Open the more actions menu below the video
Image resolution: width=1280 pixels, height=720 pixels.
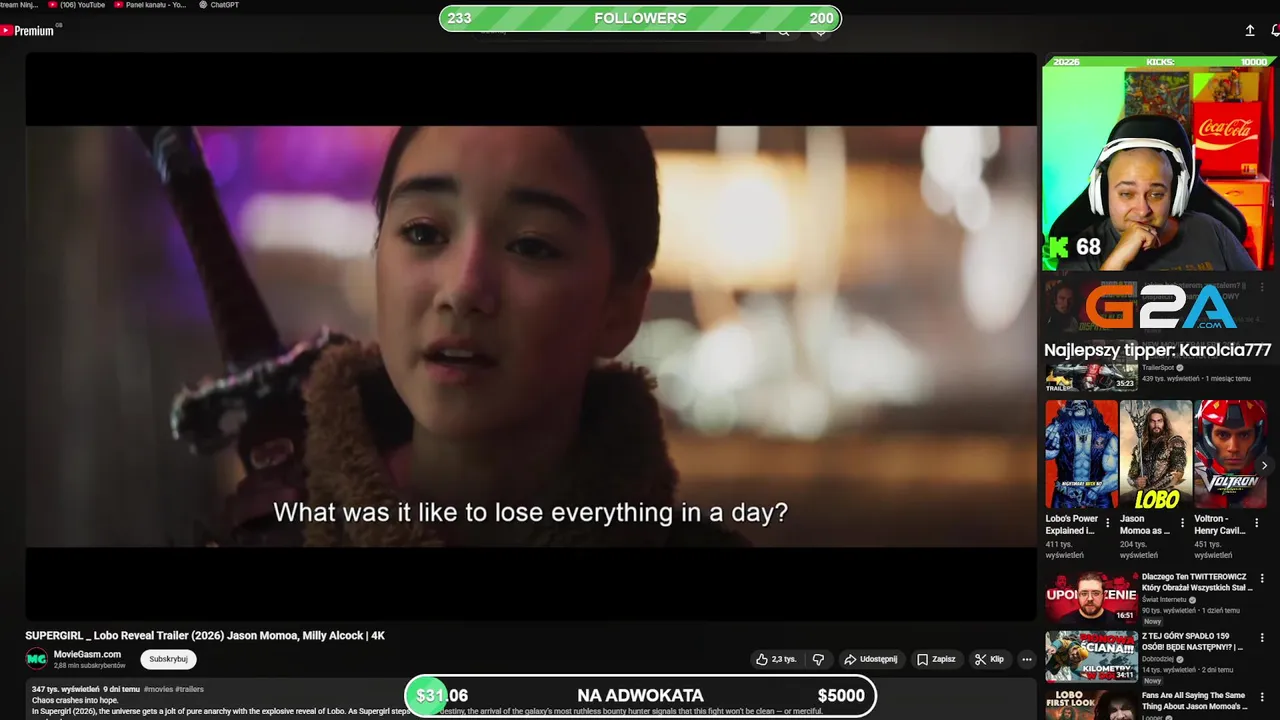click(1026, 660)
